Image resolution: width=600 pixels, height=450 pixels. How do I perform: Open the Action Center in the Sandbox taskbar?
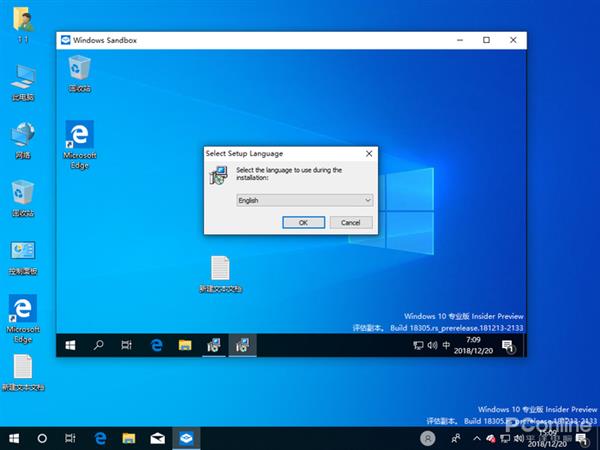click(509, 346)
